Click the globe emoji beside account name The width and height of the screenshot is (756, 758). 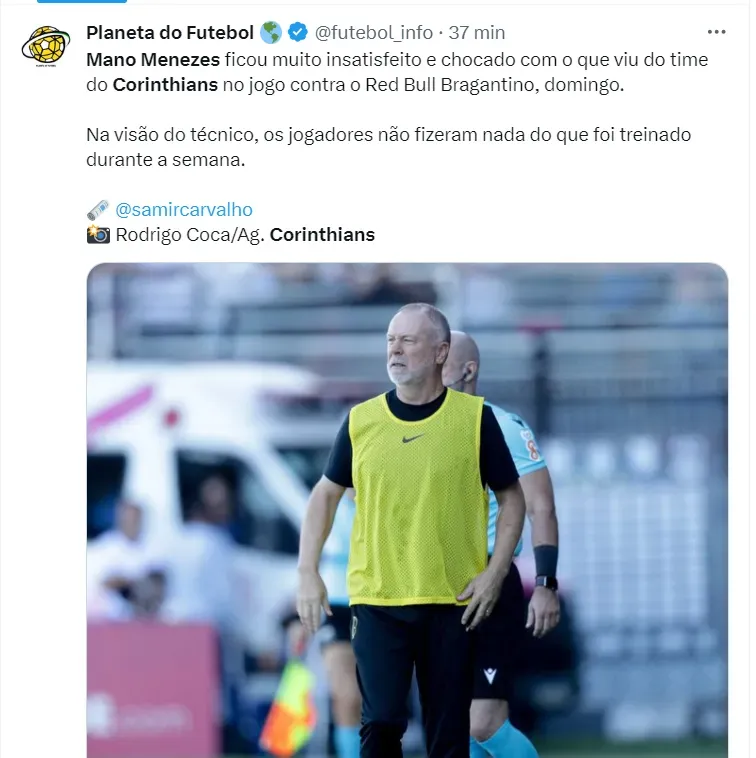tap(271, 33)
